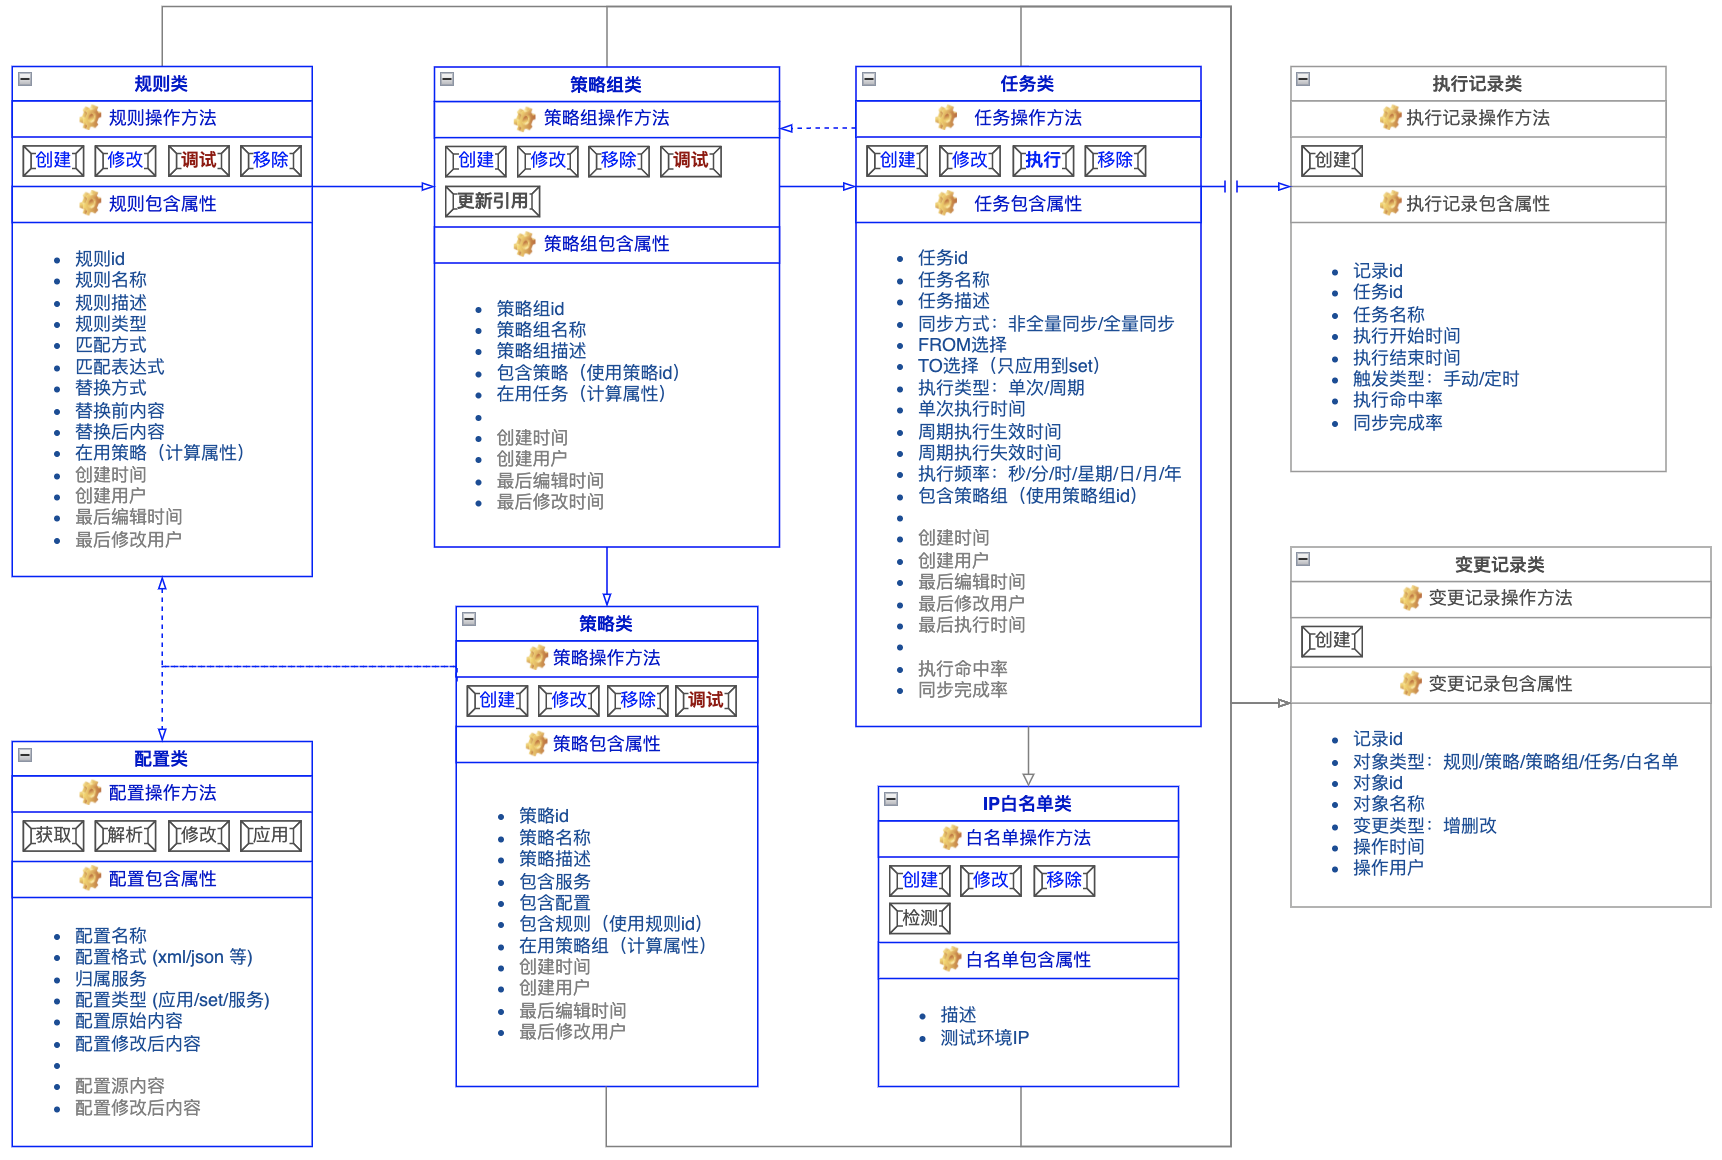Click the gear icon next to 策略操作方法

(x=537, y=658)
